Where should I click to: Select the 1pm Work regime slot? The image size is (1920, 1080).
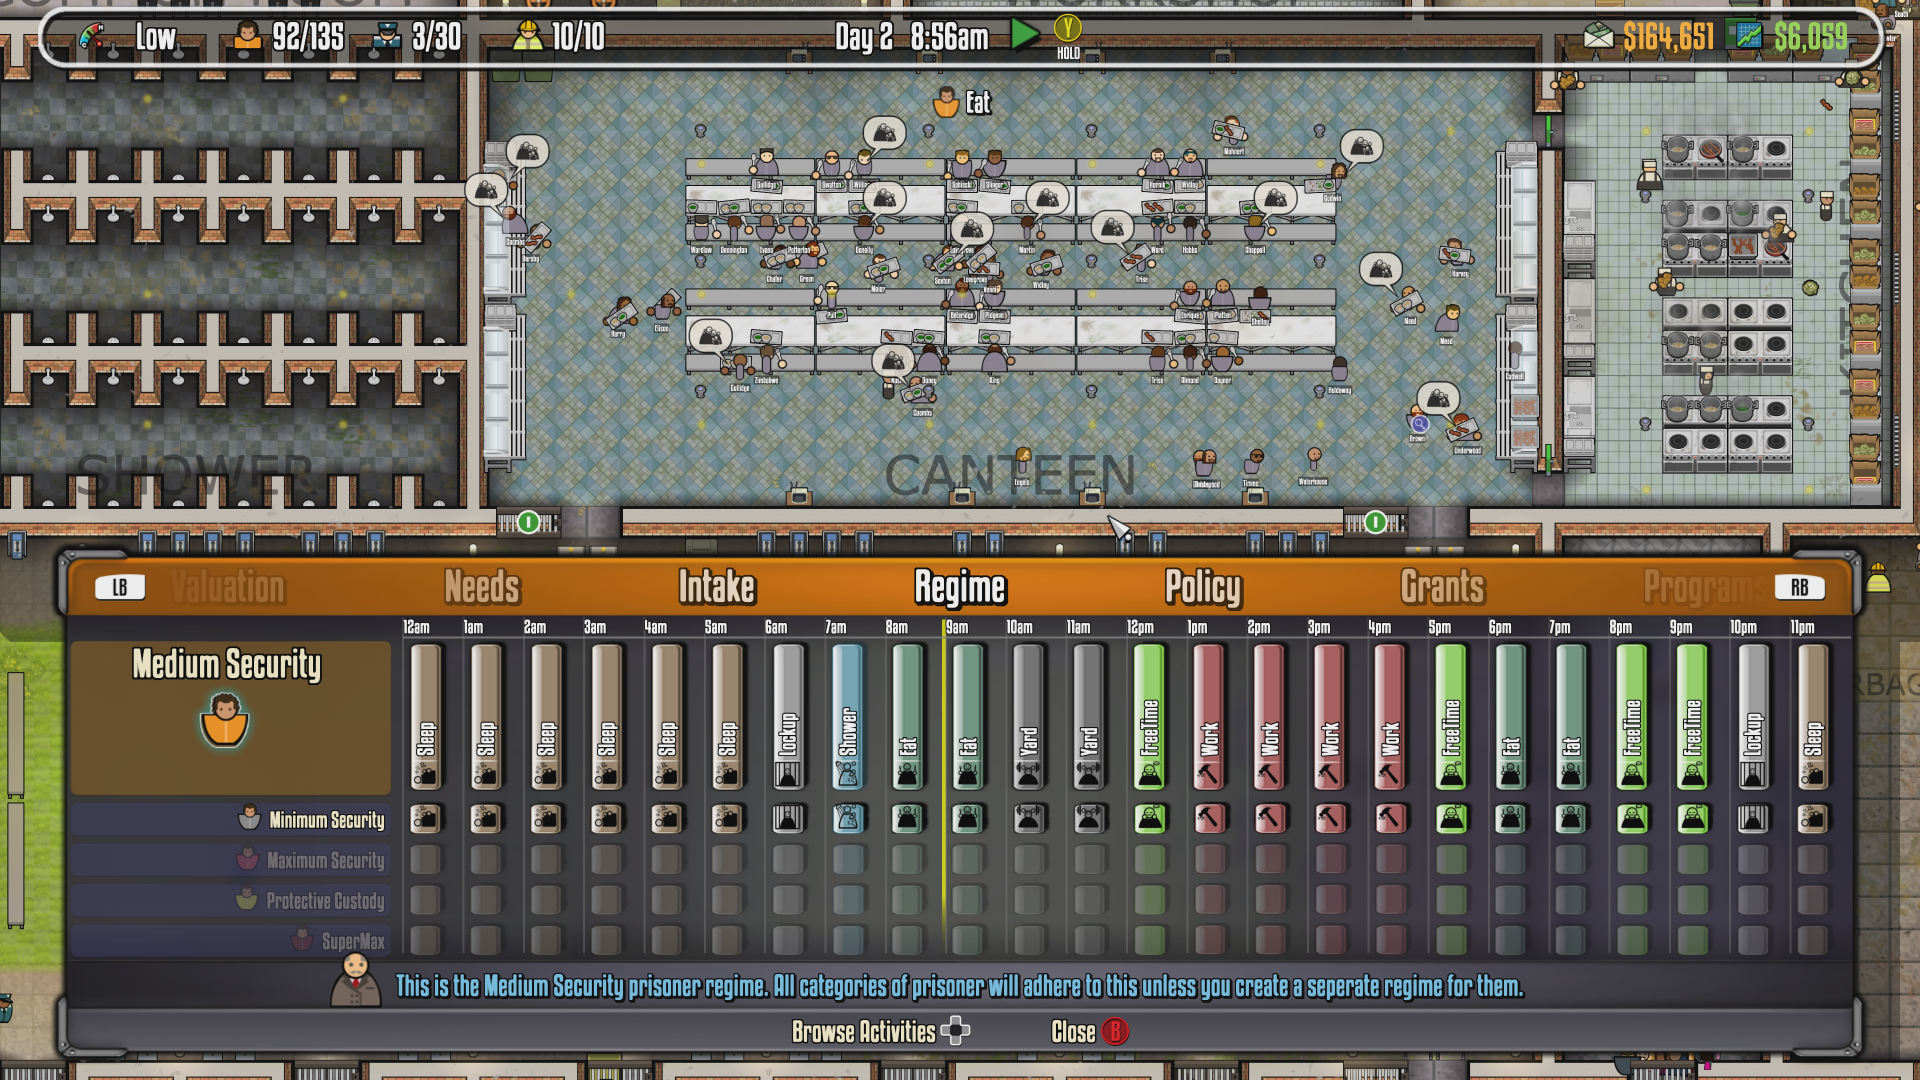pos(1208,717)
